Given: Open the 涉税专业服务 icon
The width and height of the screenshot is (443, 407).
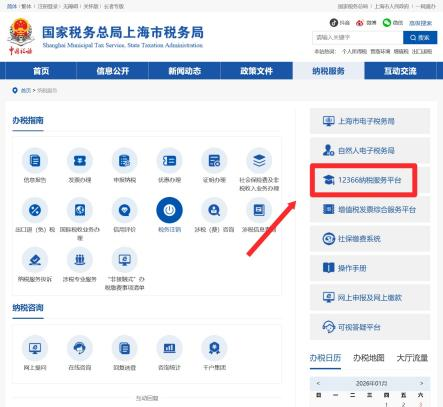Looking at the screenshot, I should coord(80,260).
